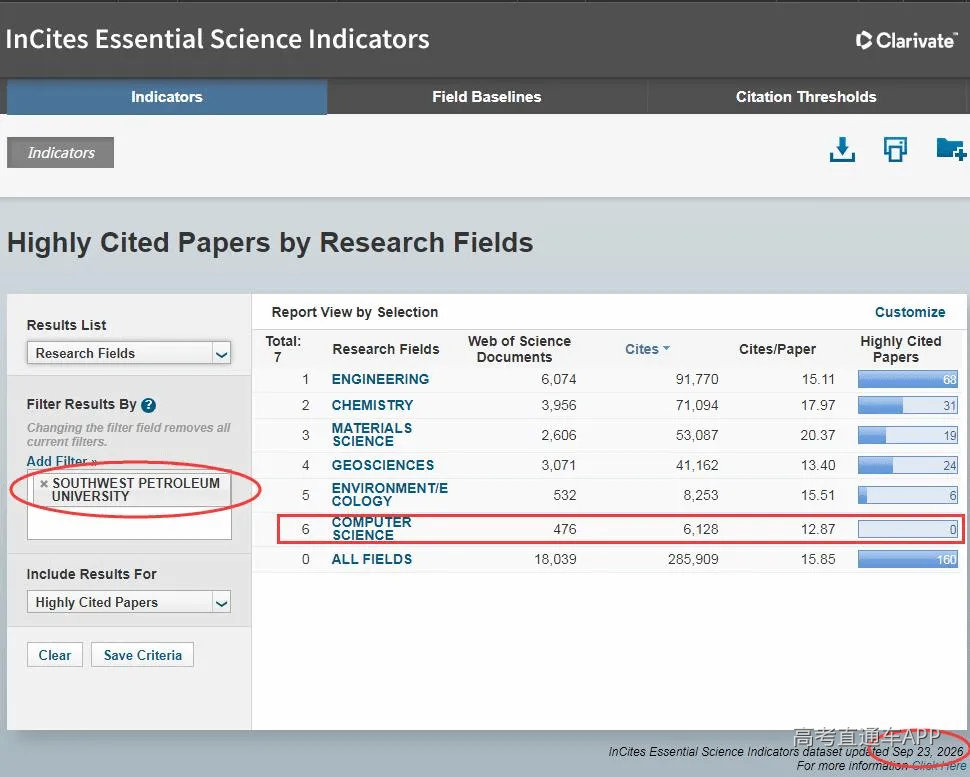Switch to the Citation Thresholds tab

click(x=806, y=97)
